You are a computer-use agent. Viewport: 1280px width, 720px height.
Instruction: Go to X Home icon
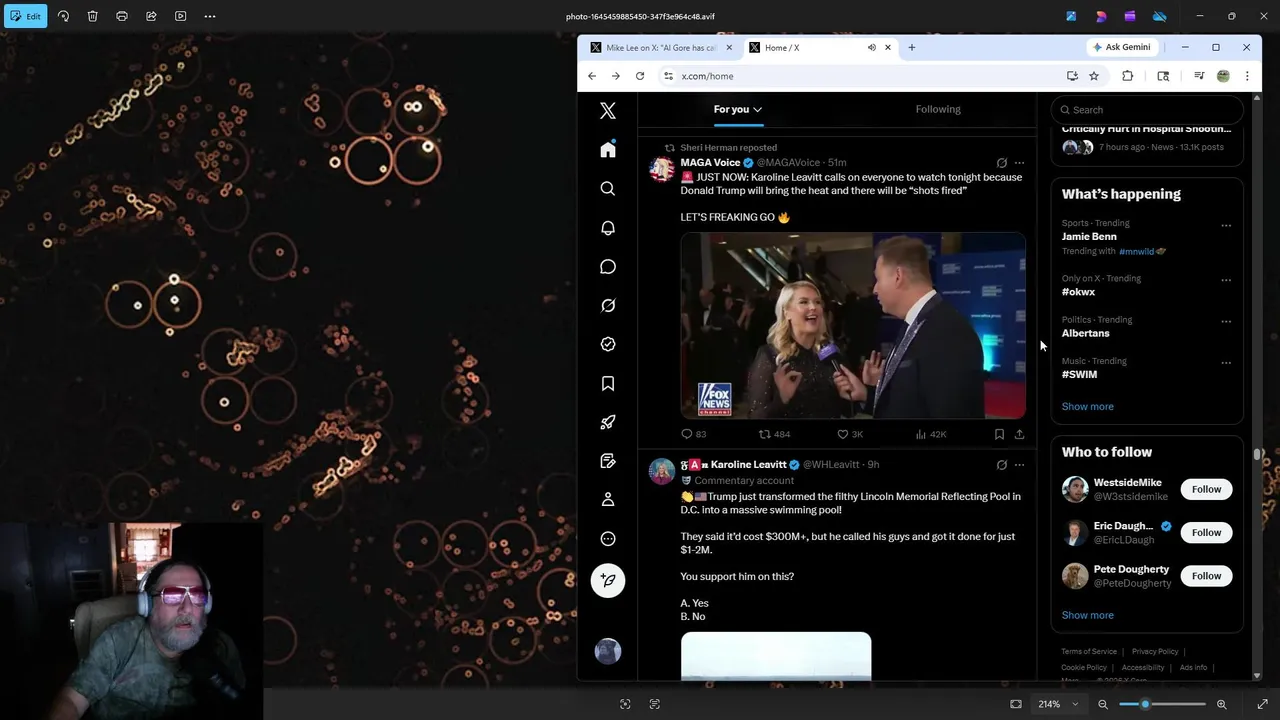tap(608, 150)
